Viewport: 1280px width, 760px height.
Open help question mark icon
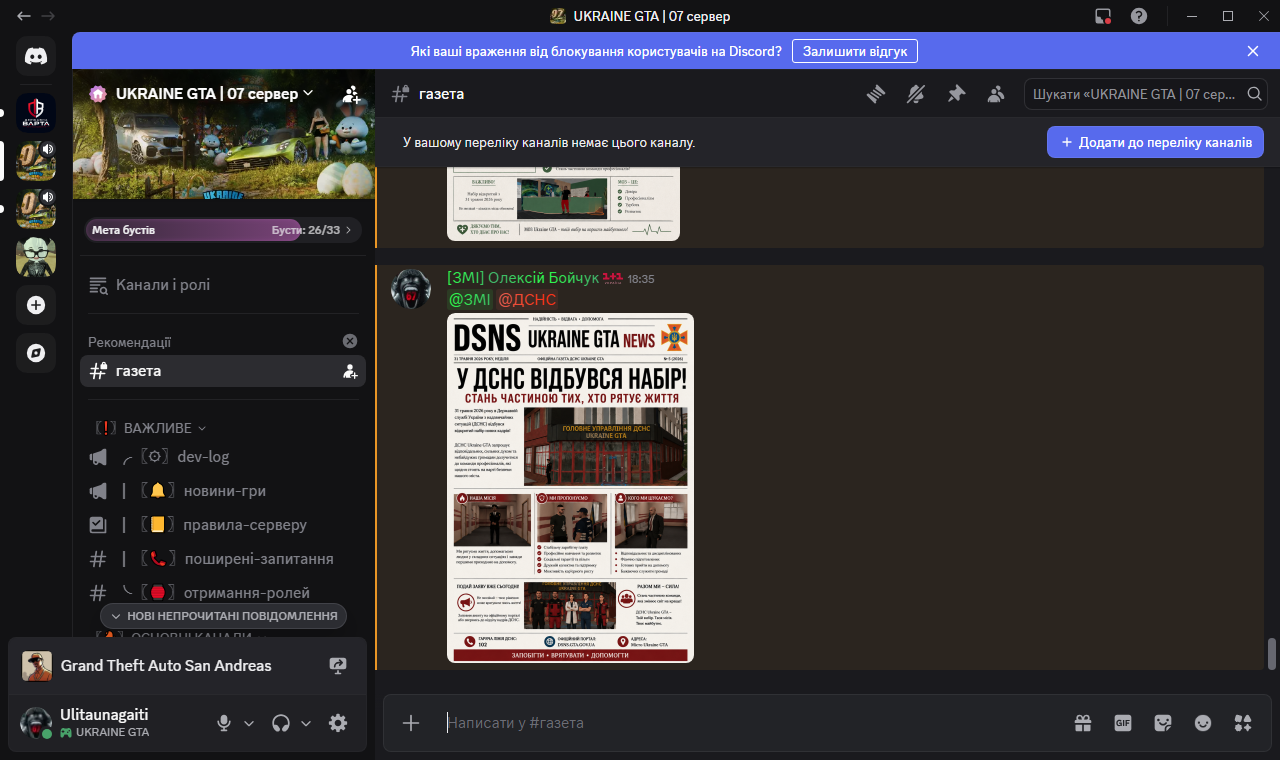[x=1139, y=16]
